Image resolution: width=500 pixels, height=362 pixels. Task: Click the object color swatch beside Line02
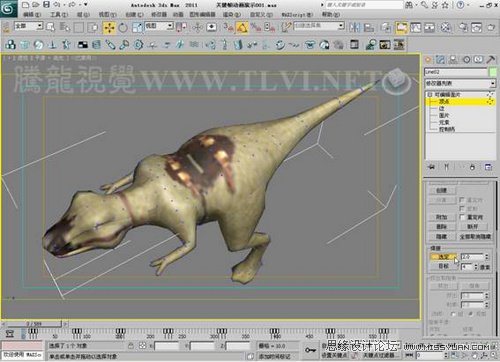tap(492, 72)
